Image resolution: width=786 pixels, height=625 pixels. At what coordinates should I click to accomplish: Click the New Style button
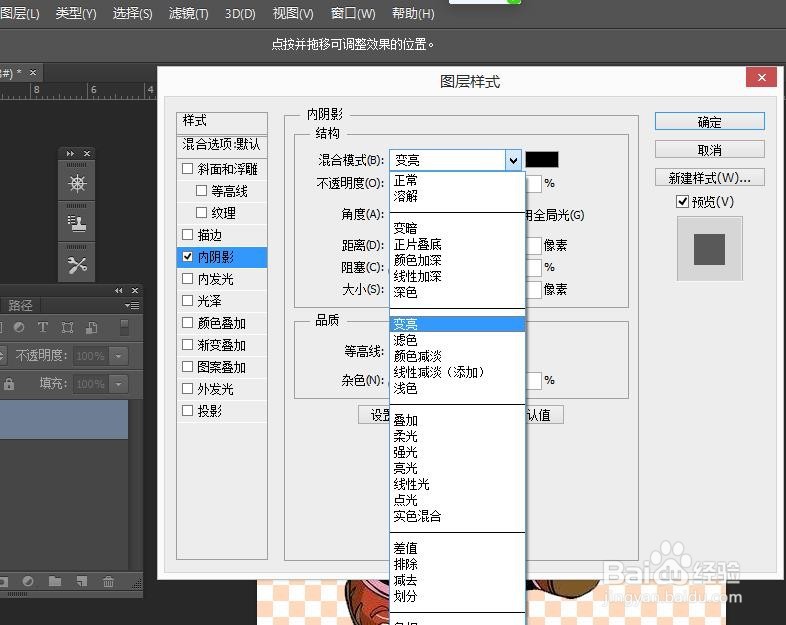coord(709,177)
